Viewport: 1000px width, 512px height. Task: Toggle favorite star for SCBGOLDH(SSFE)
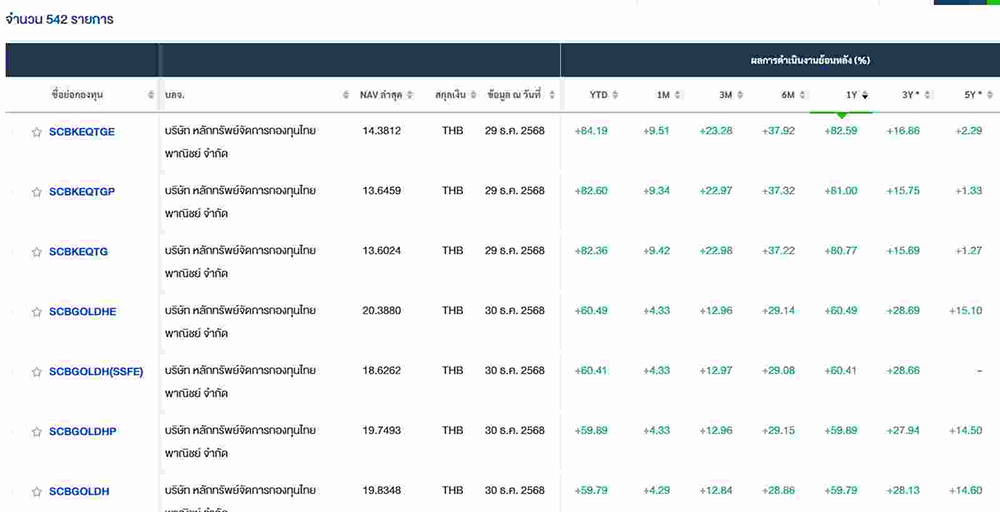(37, 372)
